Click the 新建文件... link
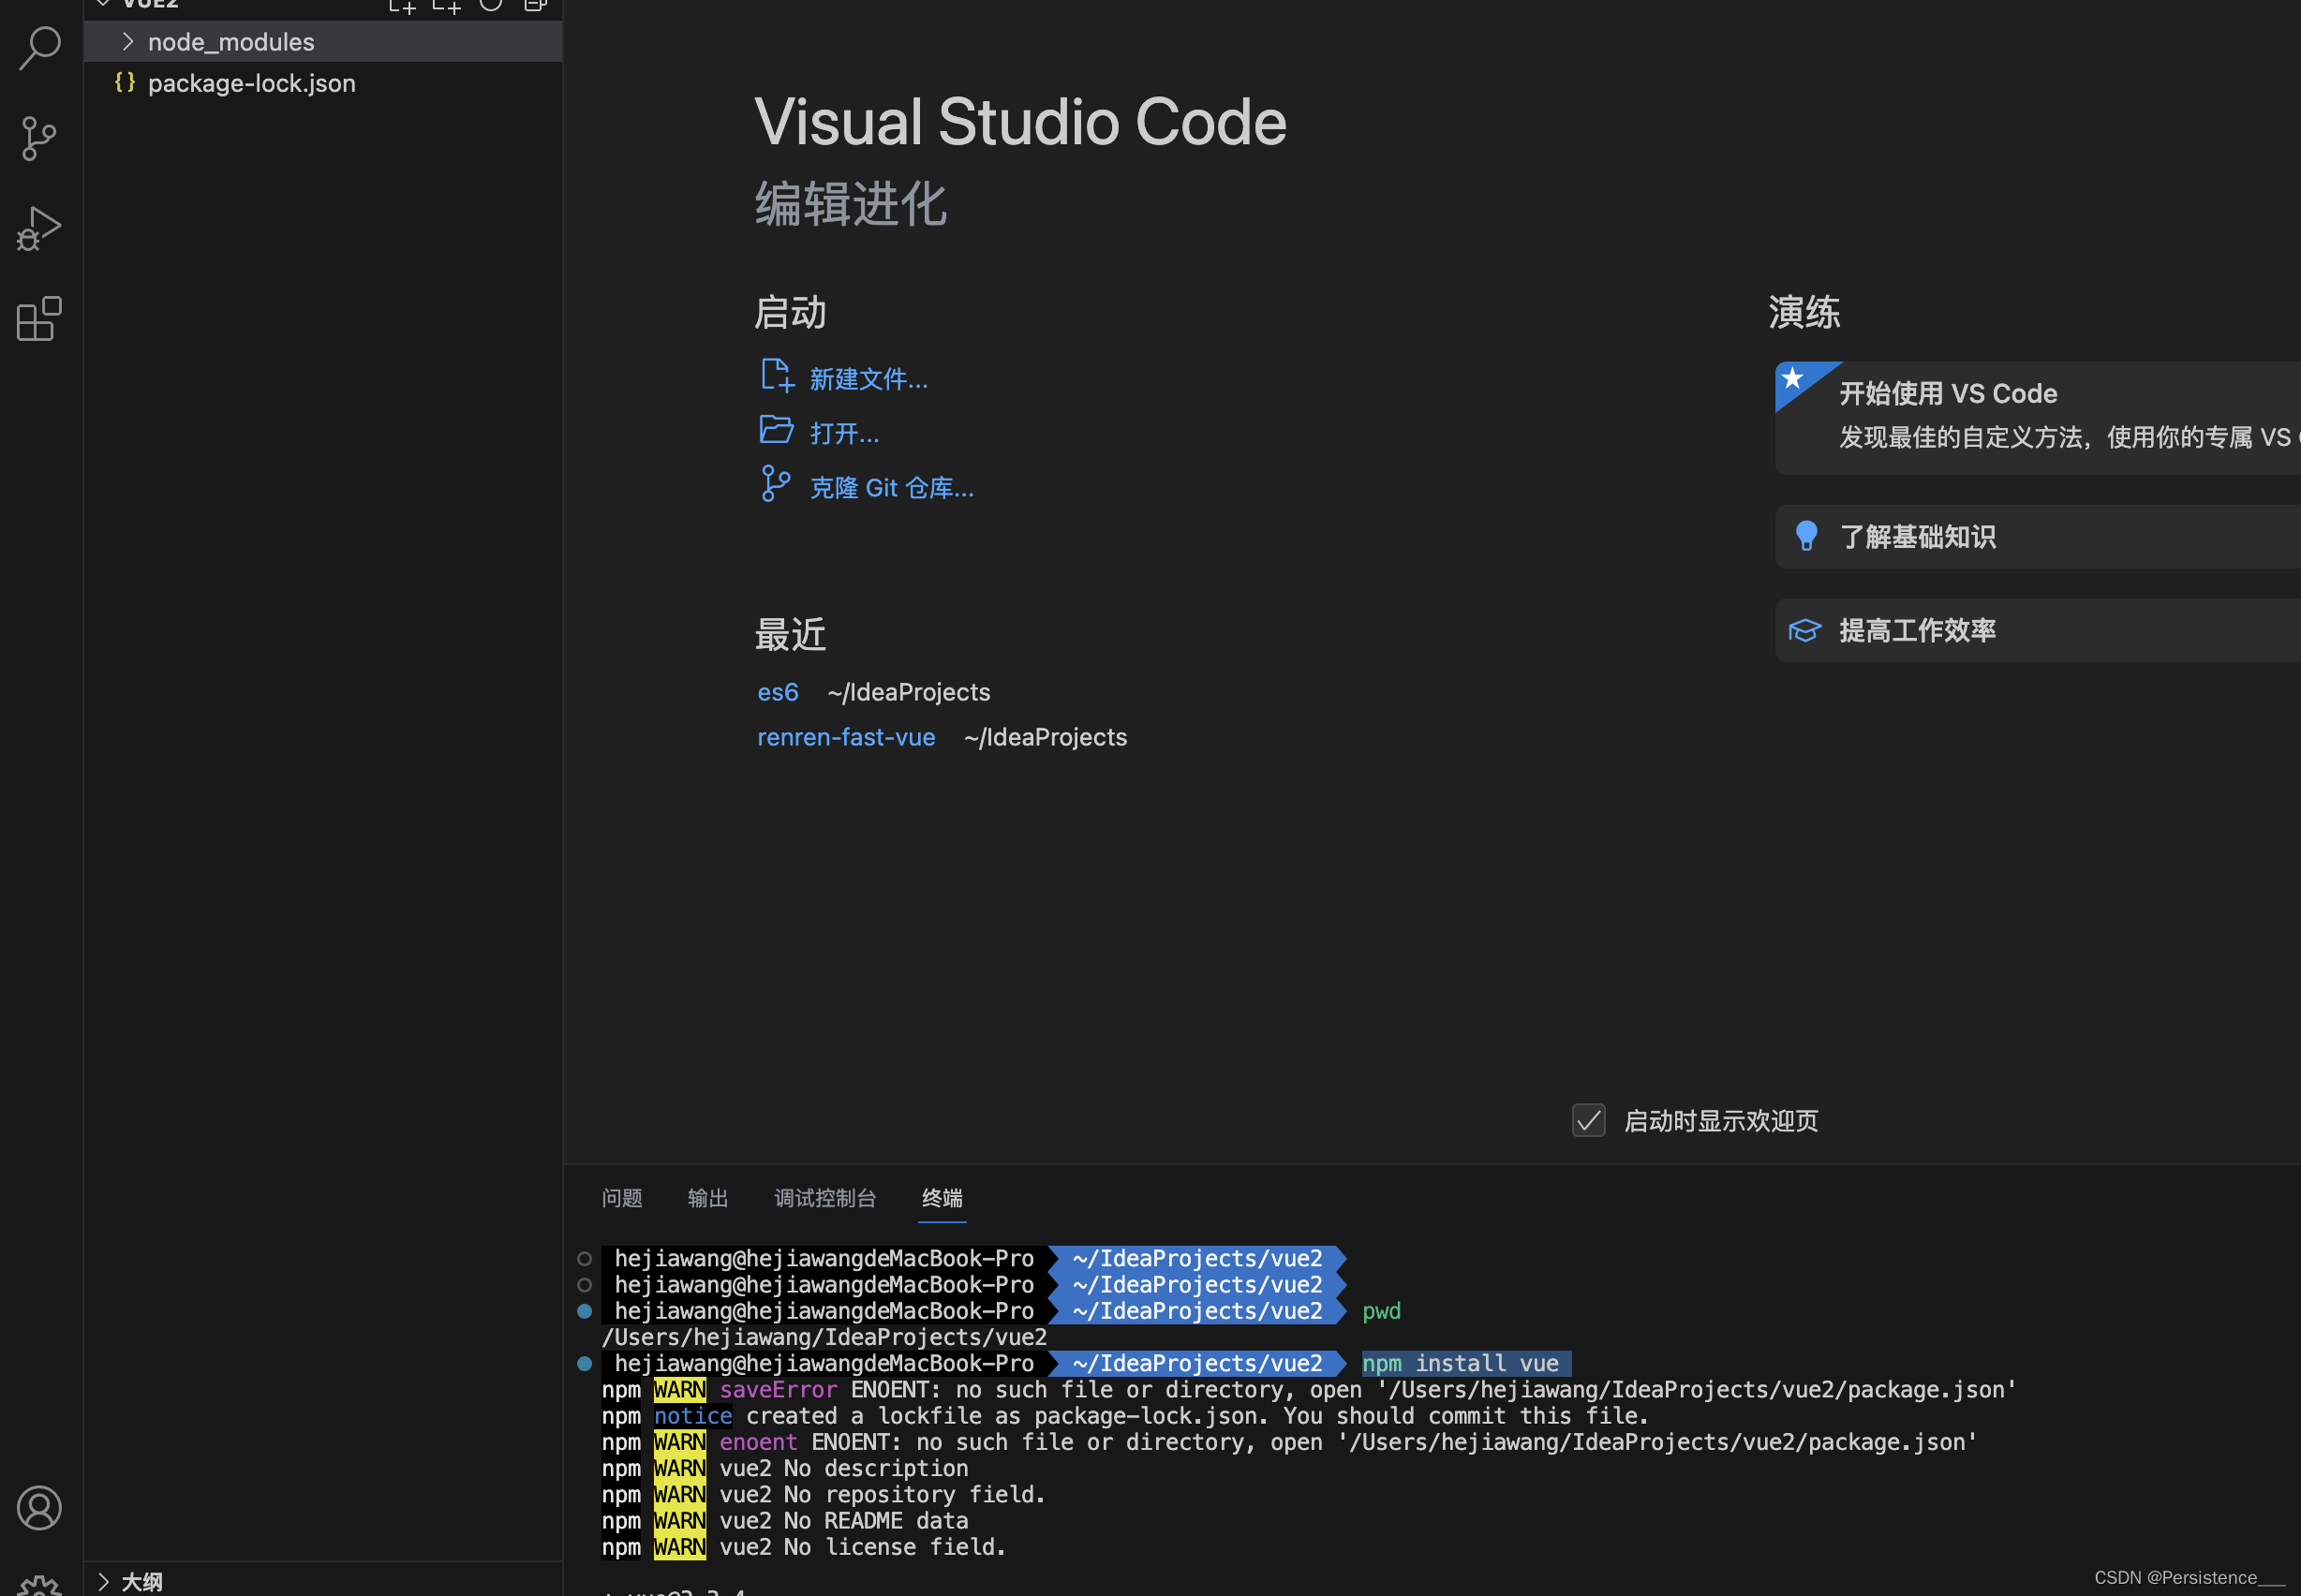 click(x=868, y=379)
